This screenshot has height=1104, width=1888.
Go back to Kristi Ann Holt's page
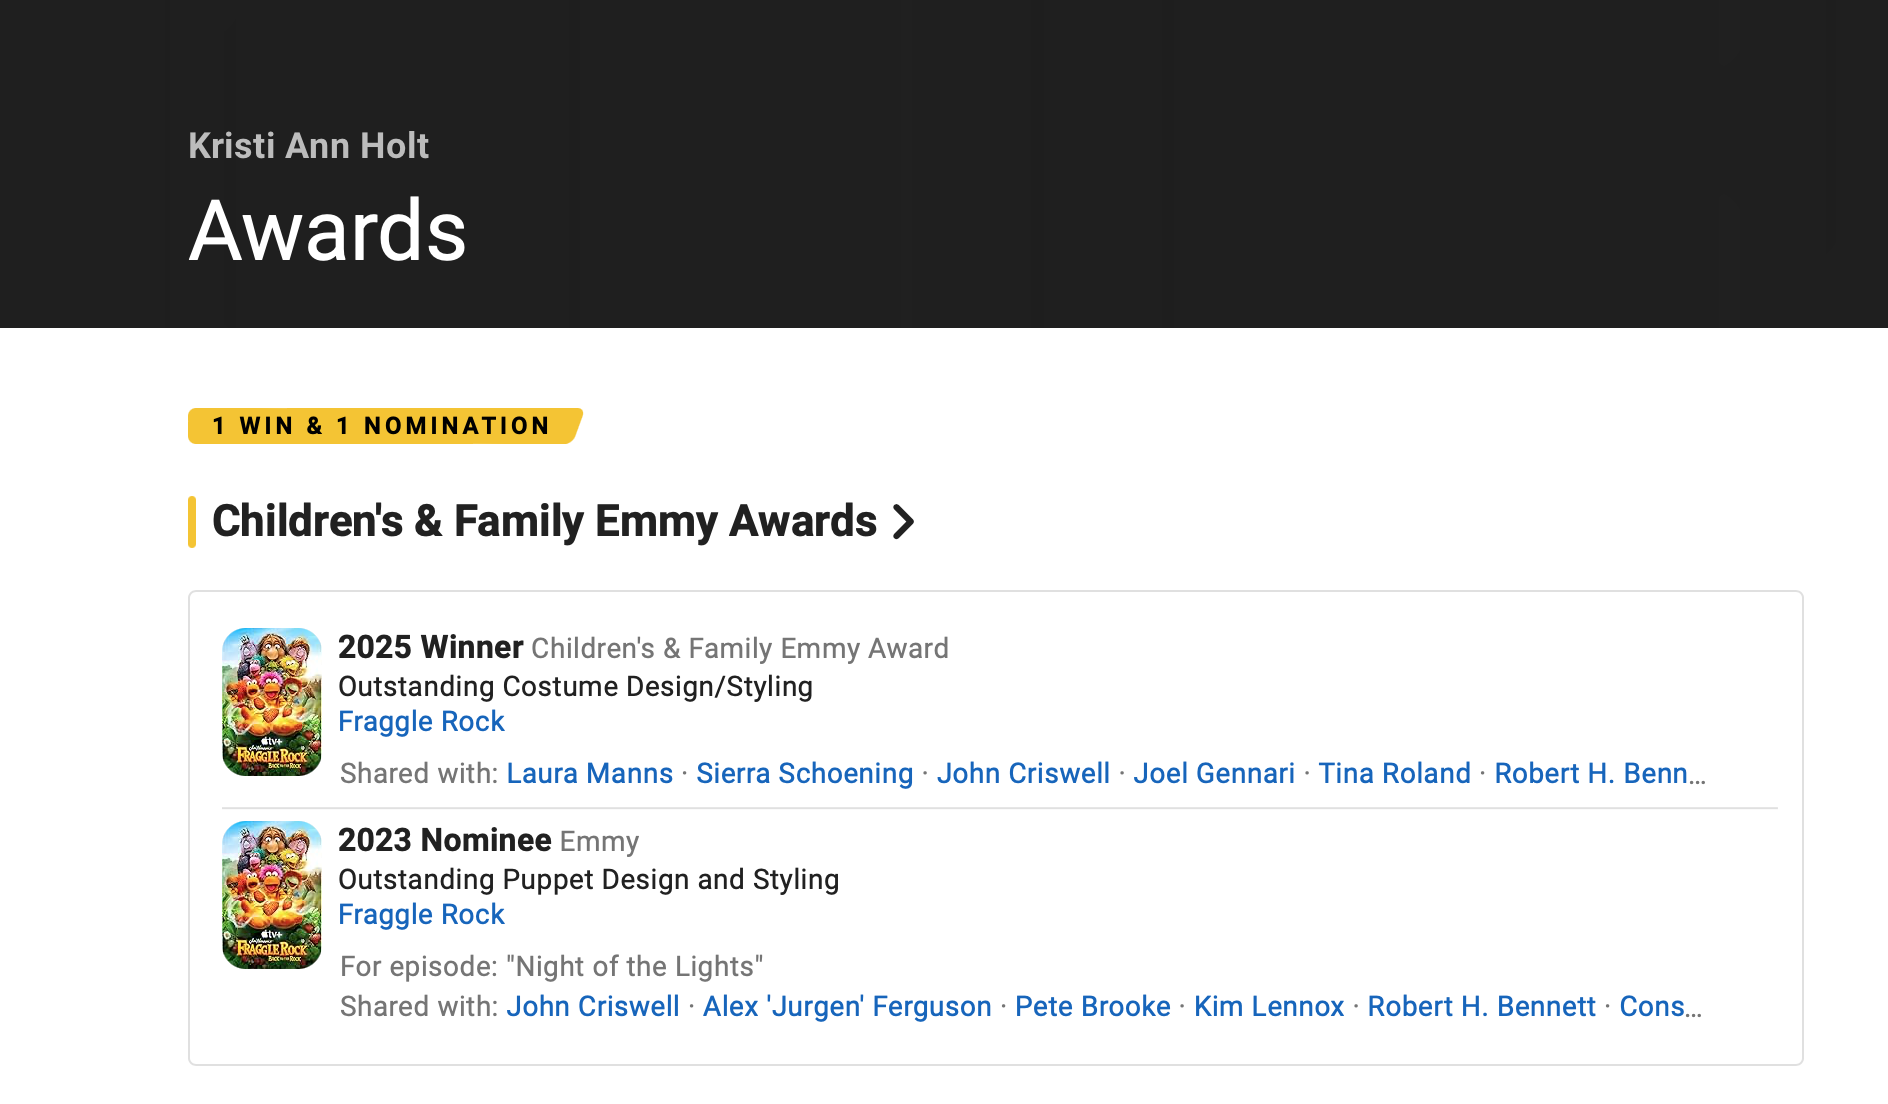click(x=308, y=146)
